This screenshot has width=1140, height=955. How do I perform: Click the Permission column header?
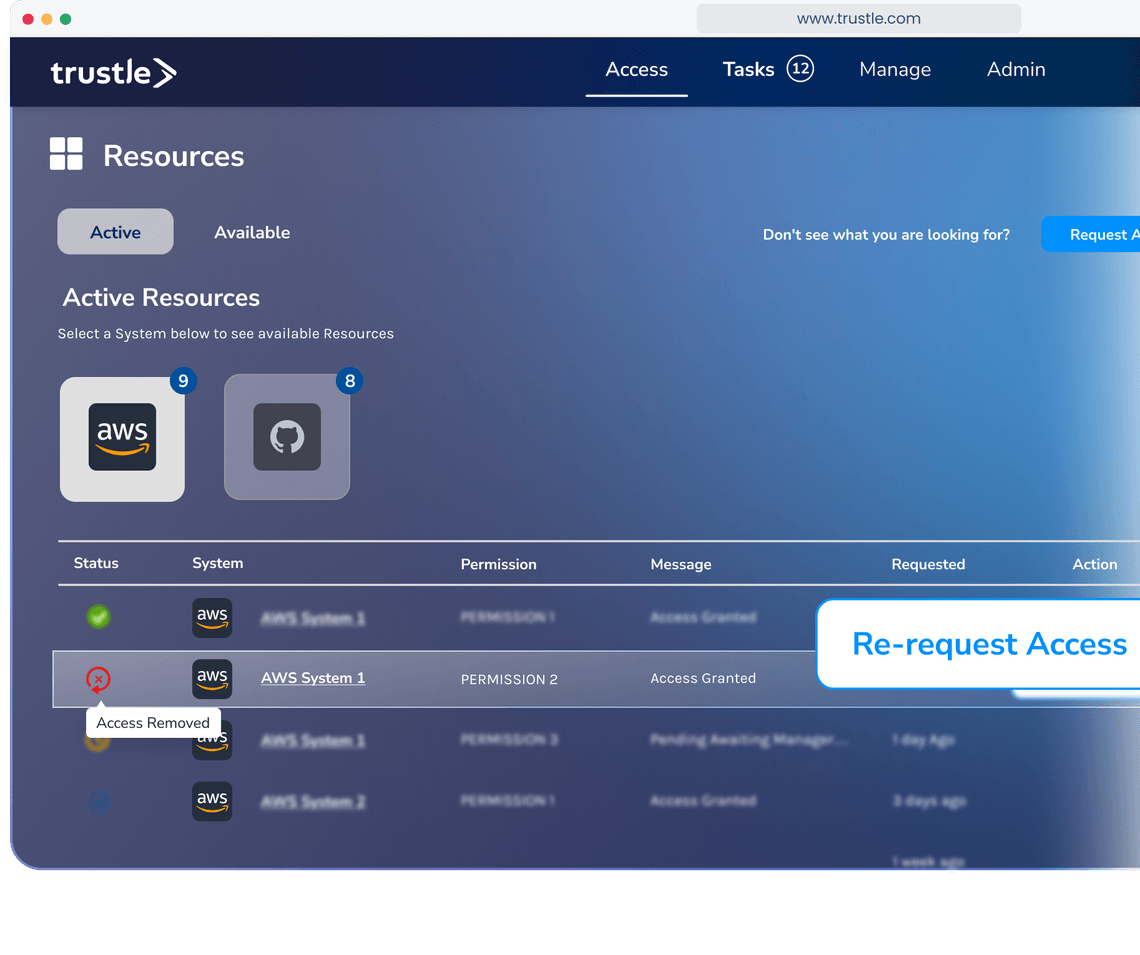click(499, 564)
